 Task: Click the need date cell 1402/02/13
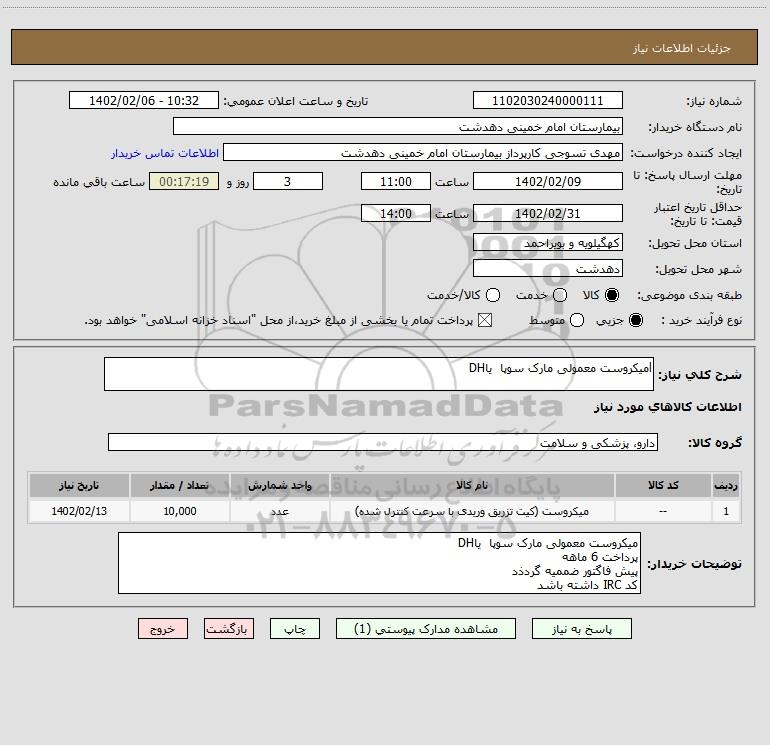point(79,511)
